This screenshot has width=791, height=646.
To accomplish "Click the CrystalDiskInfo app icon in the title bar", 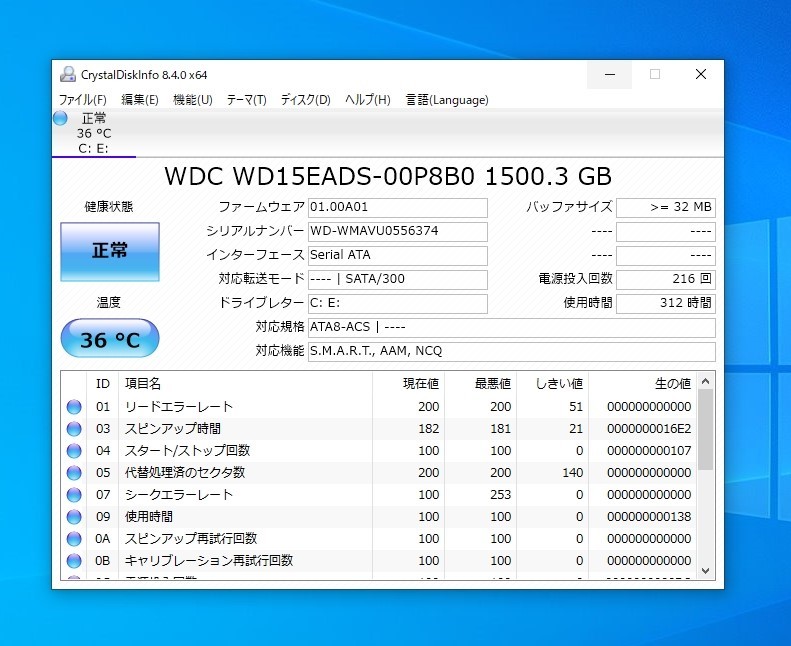I will click(x=68, y=75).
